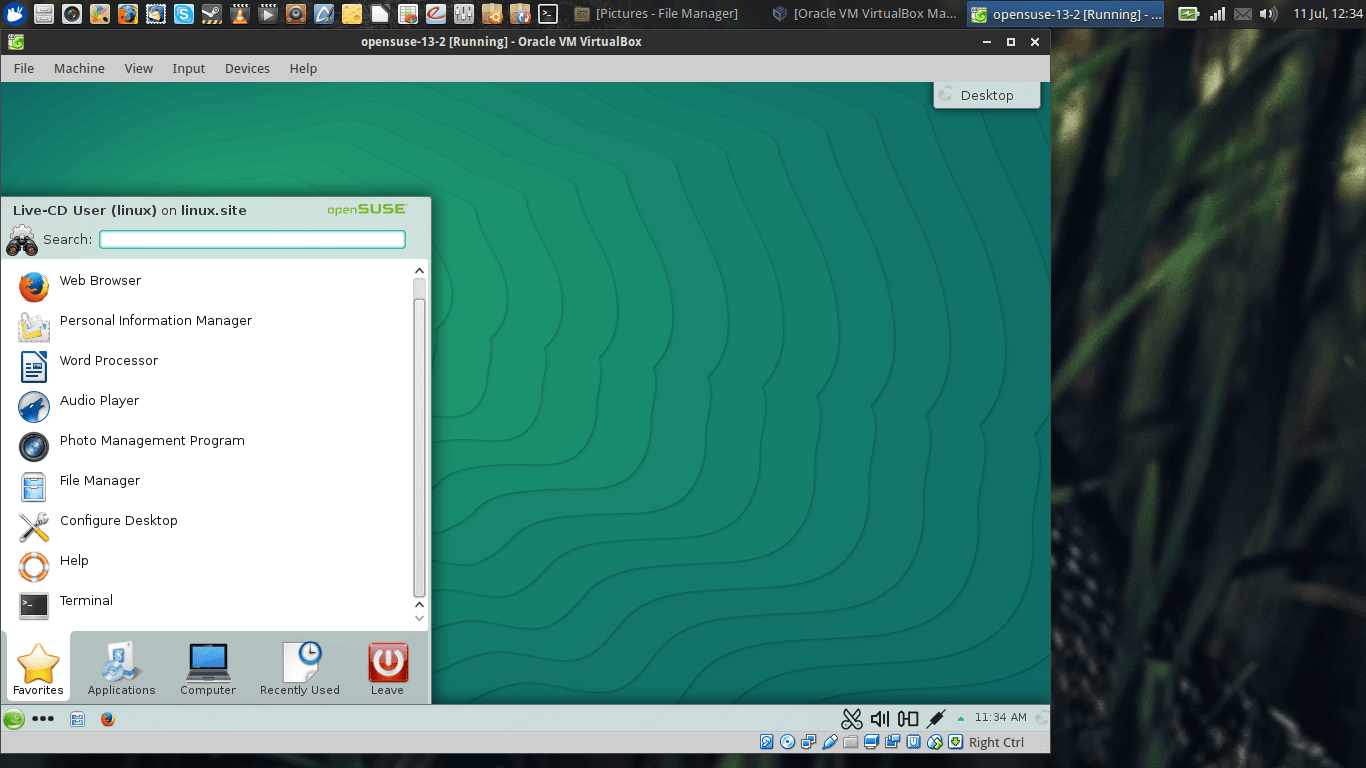This screenshot has width=1366, height=768.
Task: Switch to Applications tab
Action: point(121,668)
